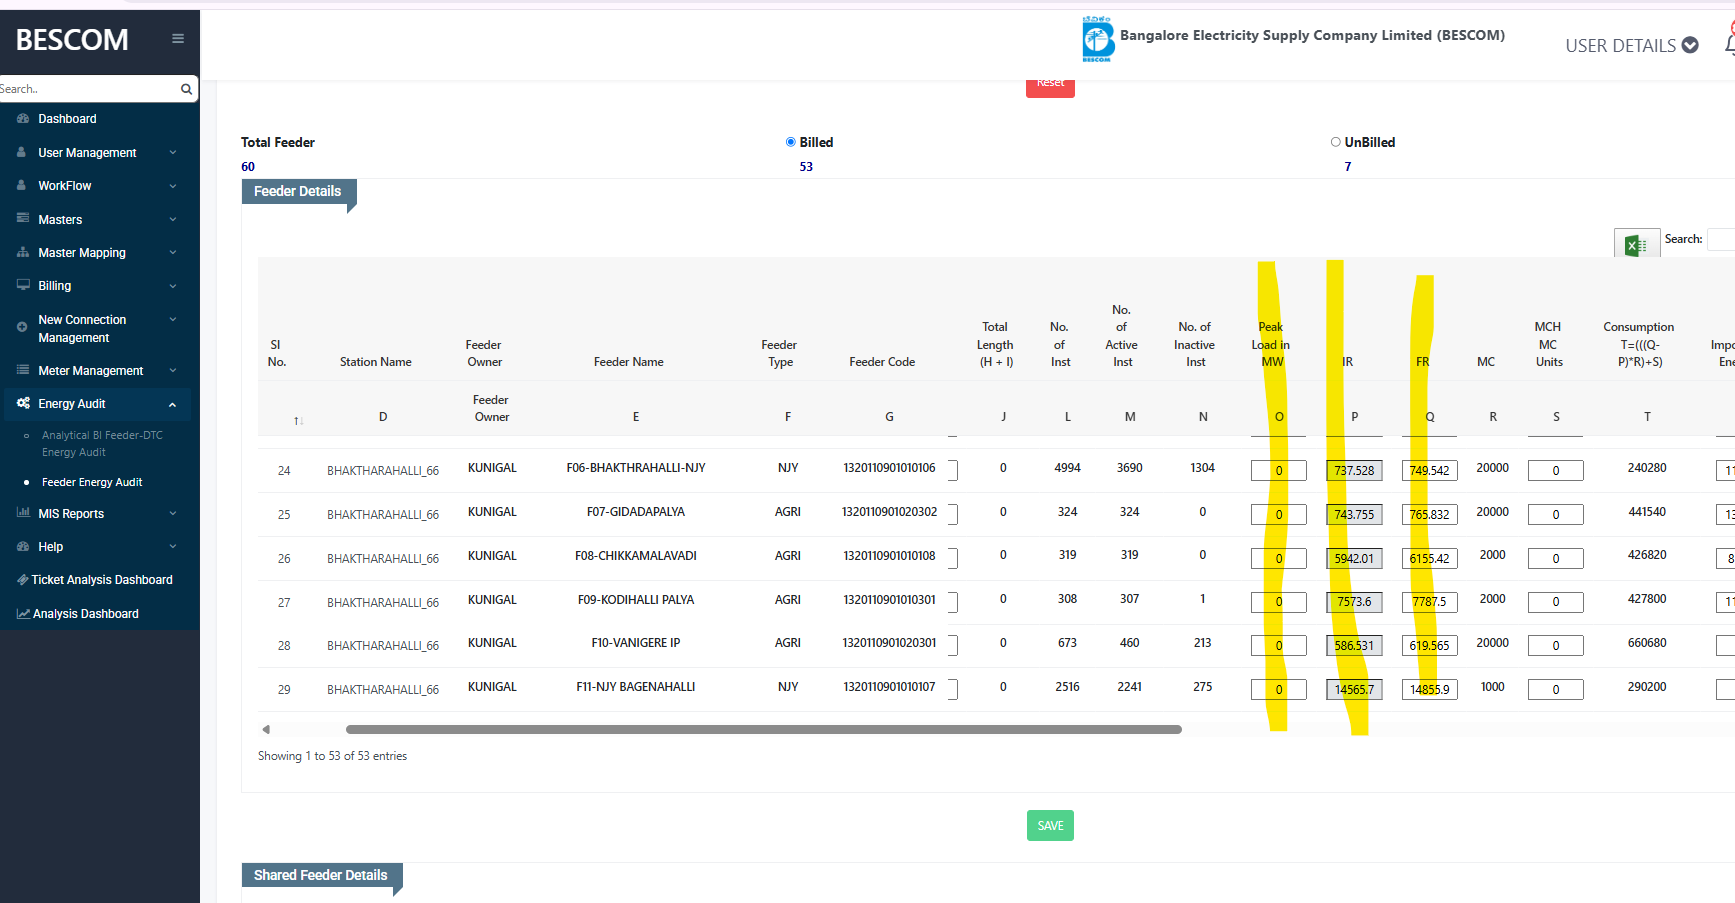
Task: Click Peak Load field for F06-BHAKTHRAHALLI-NJY
Action: pyautogui.click(x=1278, y=470)
